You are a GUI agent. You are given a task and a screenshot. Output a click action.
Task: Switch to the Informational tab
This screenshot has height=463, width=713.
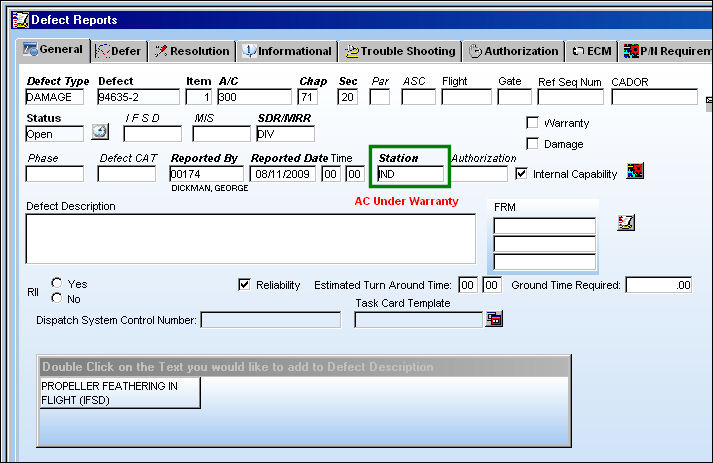point(287,51)
